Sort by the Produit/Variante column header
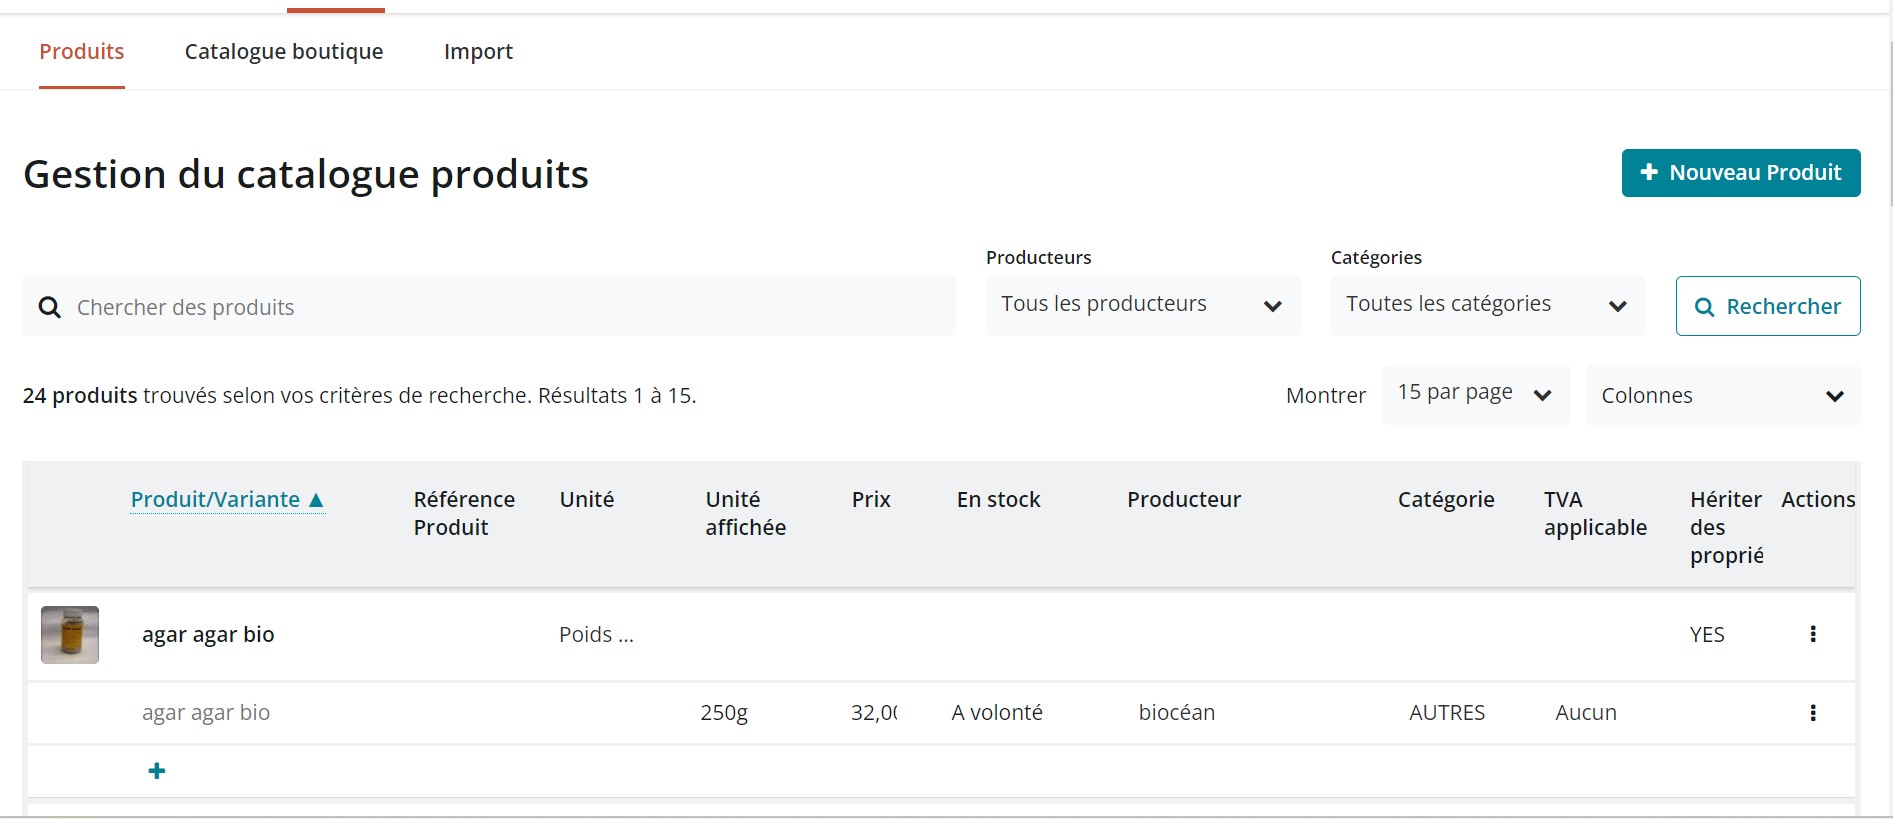Image resolution: width=1893 pixels, height=819 pixels. point(215,500)
